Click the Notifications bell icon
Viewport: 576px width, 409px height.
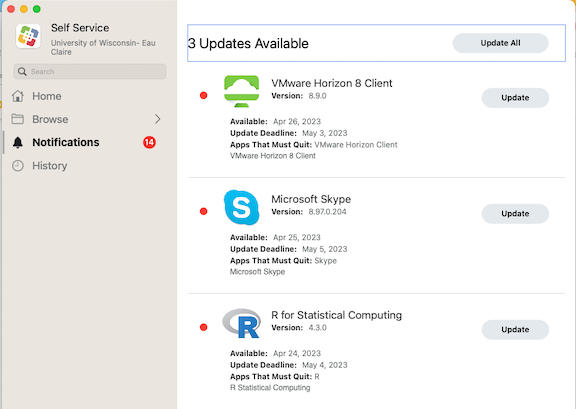point(18,143)
